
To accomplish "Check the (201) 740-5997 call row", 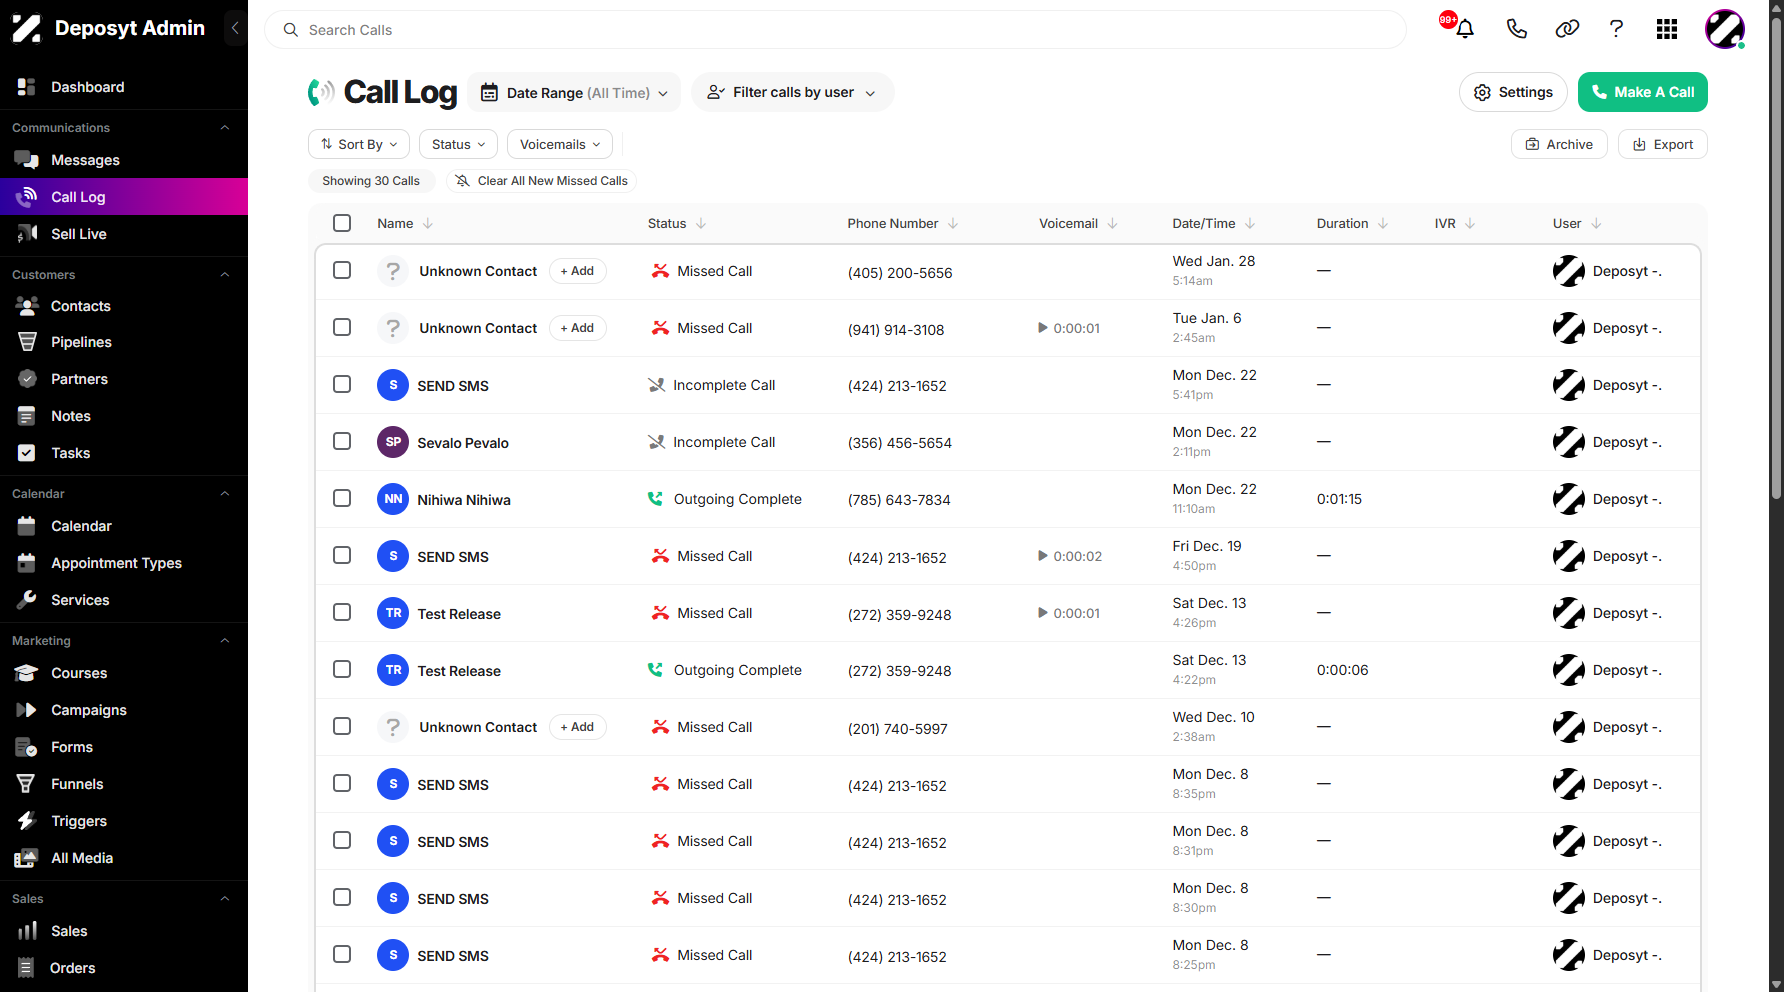I will click(x=342, y=726).
